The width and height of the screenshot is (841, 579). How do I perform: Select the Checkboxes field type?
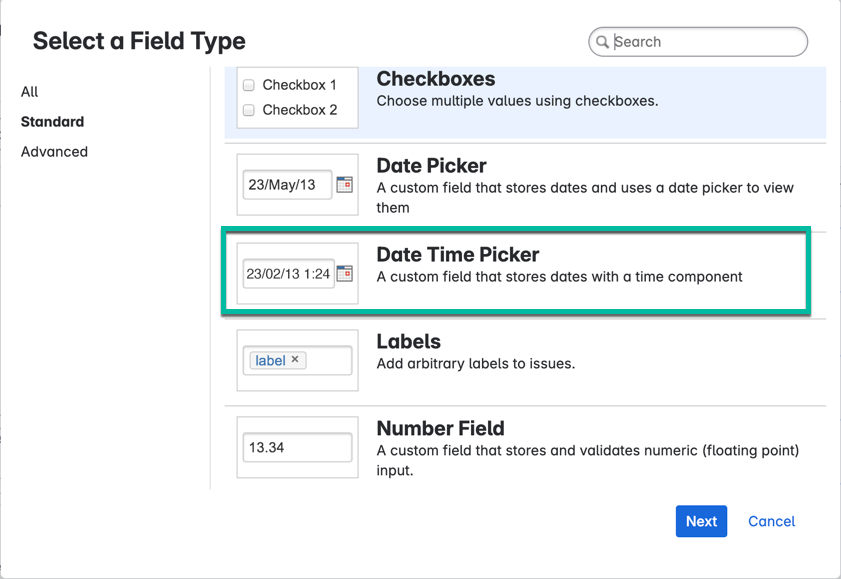(x=435, y=79)
